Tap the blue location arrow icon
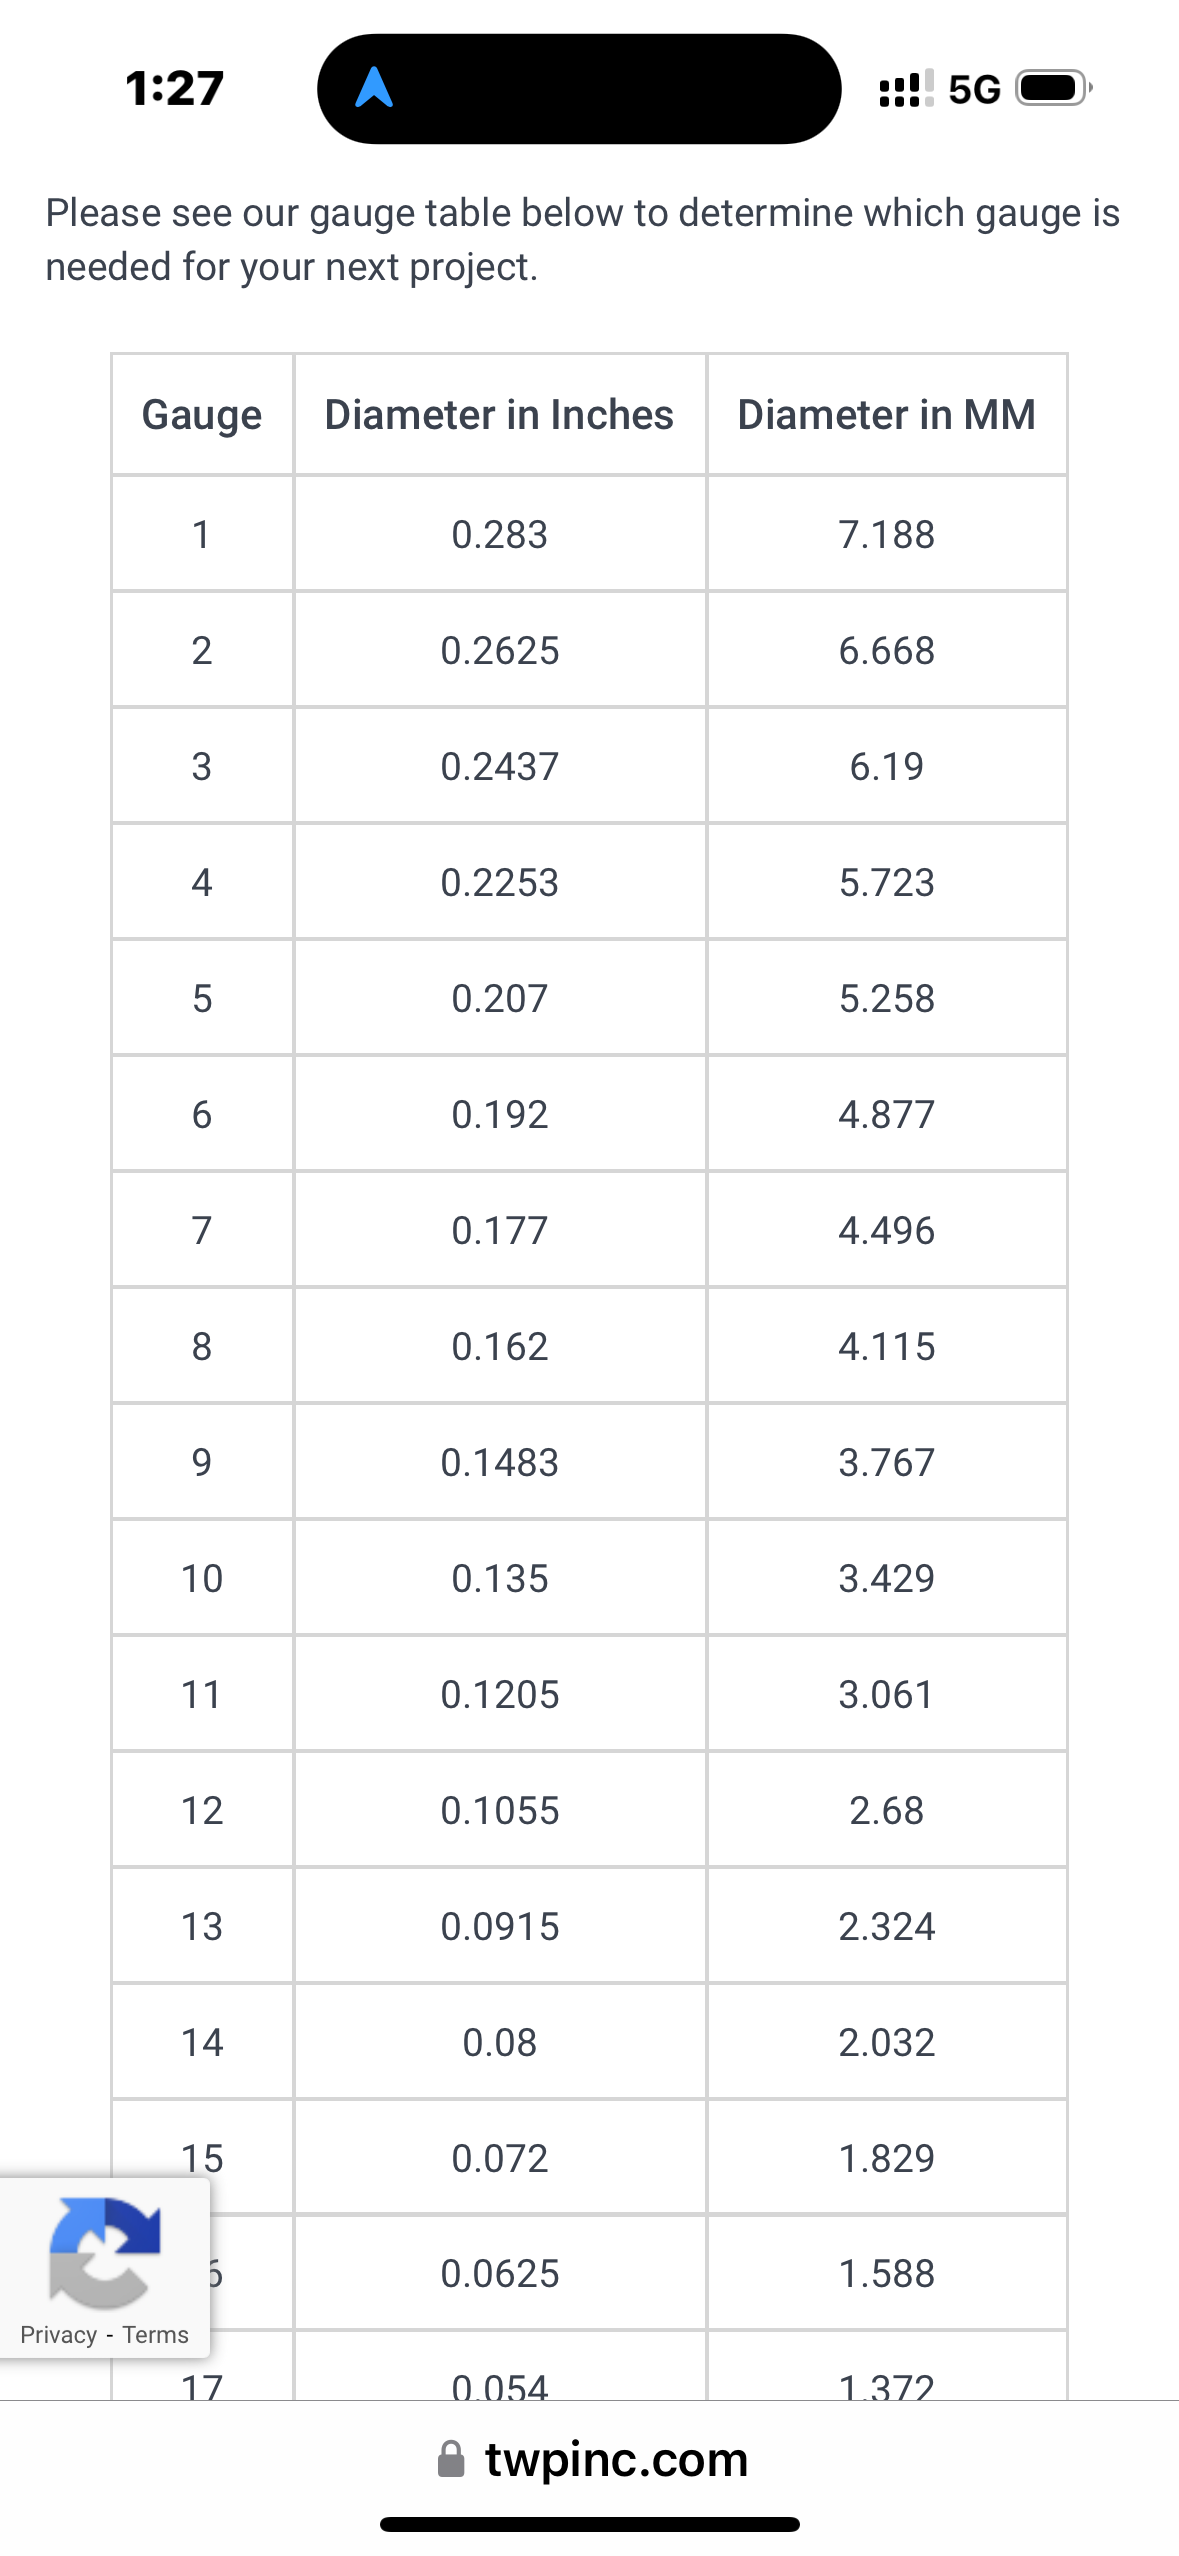Viewport: 1179px width, 2556px height. coord(374,88)
